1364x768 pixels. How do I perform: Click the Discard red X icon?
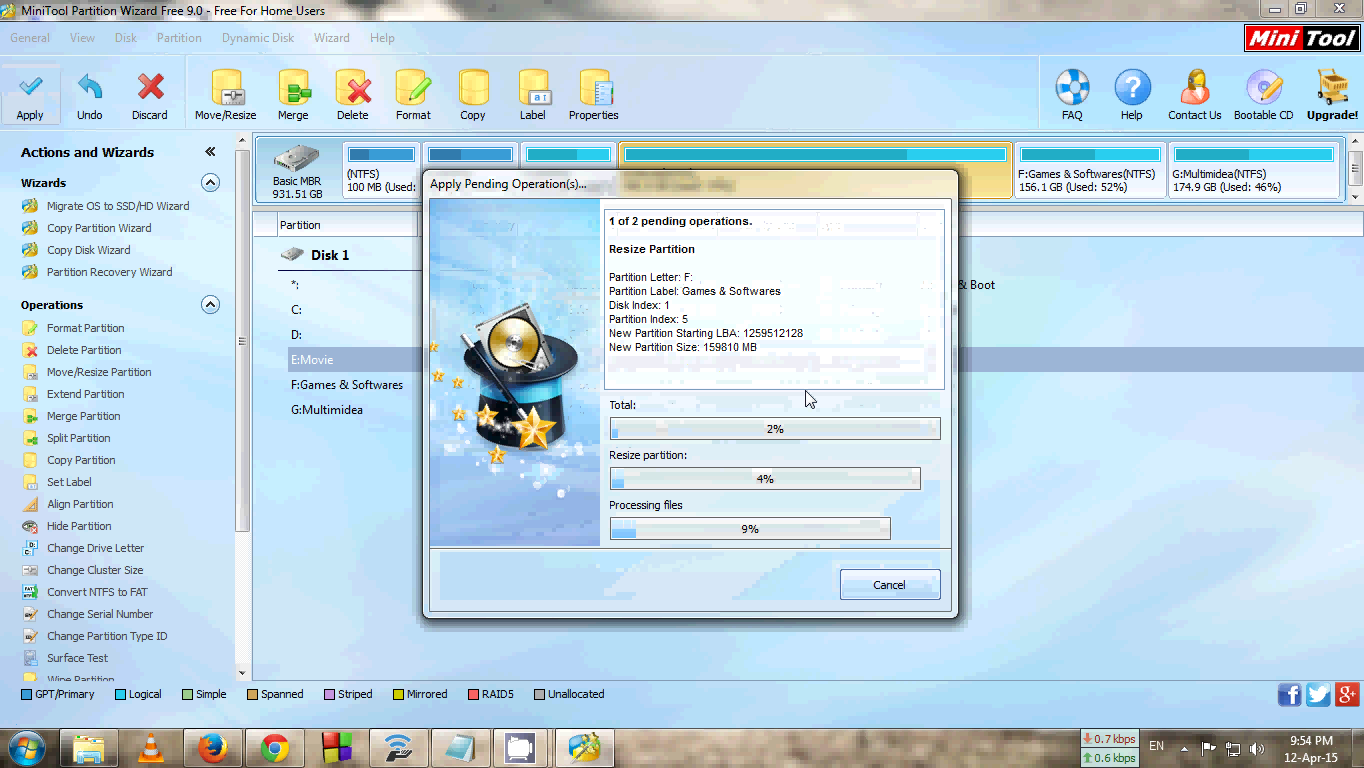(x=150, y=89)
